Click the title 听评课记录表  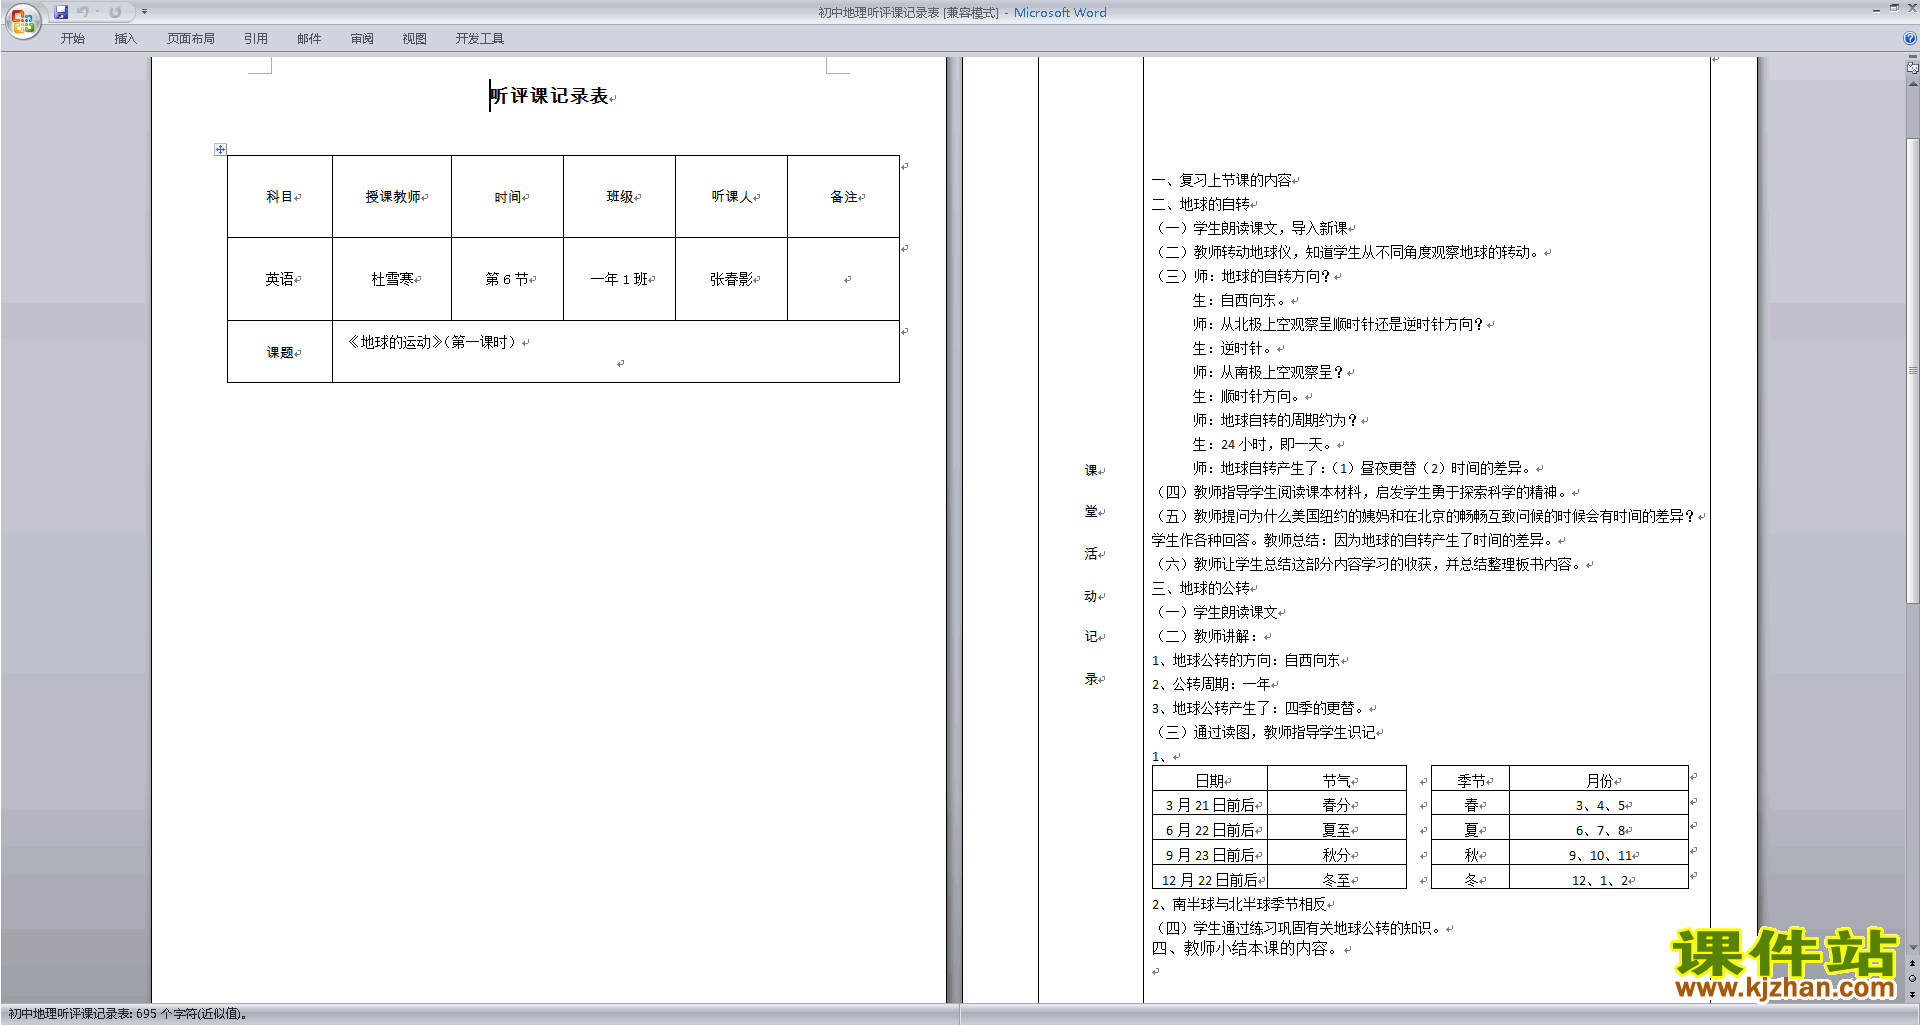pyautogui.click(x=549, y=96)
